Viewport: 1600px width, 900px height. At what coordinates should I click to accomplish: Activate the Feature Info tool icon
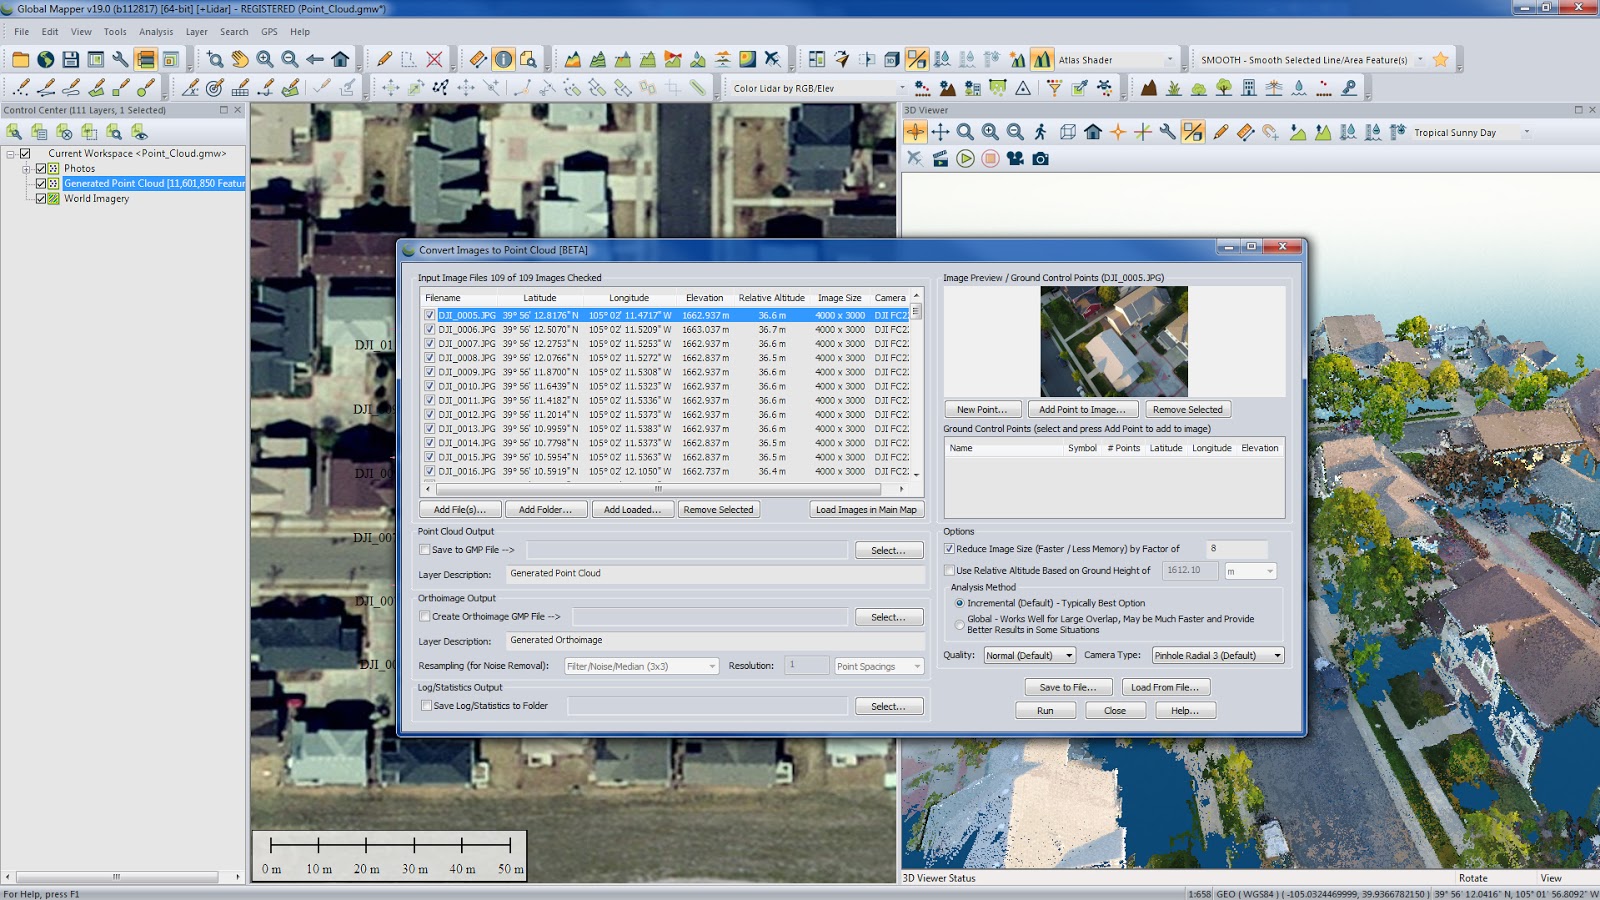(x=503, y=60)
